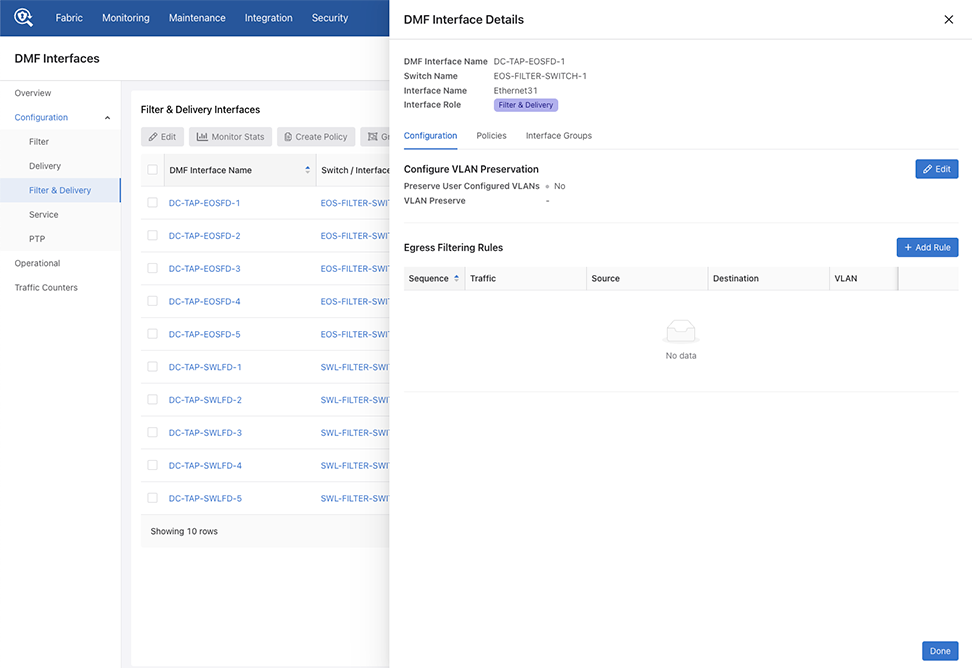Click Create Policy toolbar button
This screenshot has height=668, width=972.
pyautogui.click(x=315, y=137)
